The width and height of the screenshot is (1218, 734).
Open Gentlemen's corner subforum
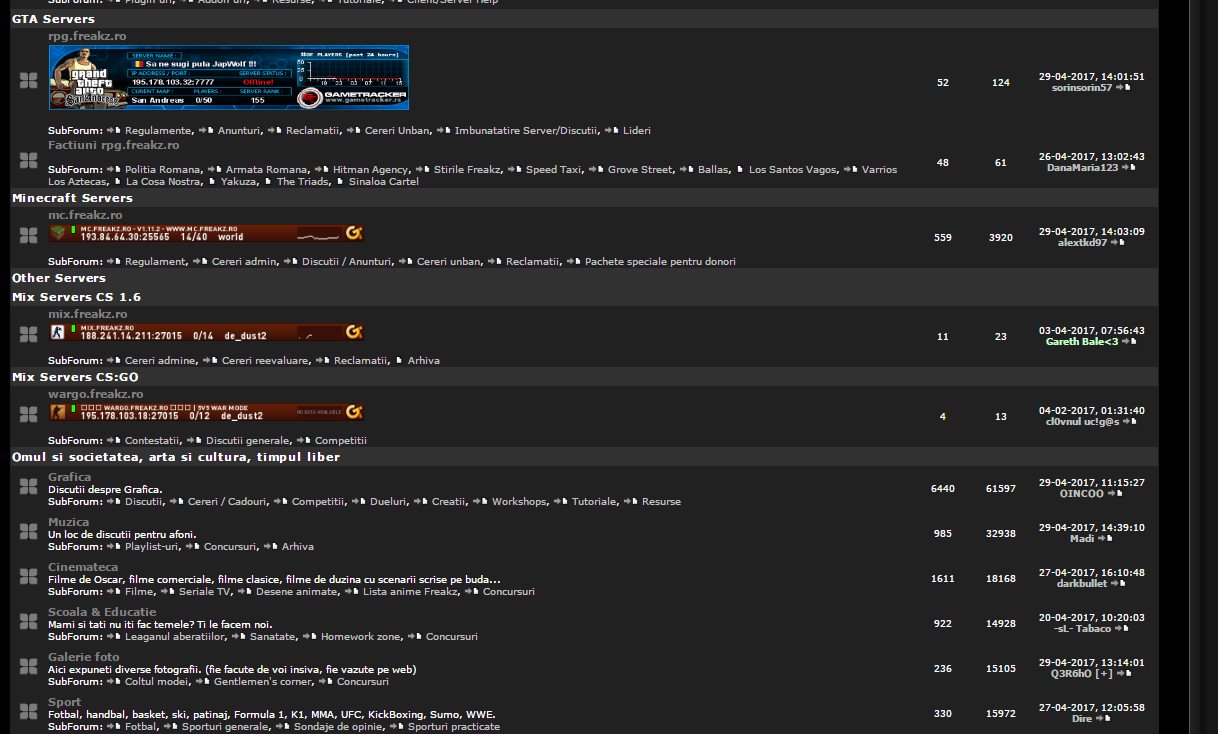[x=264, y=682]
